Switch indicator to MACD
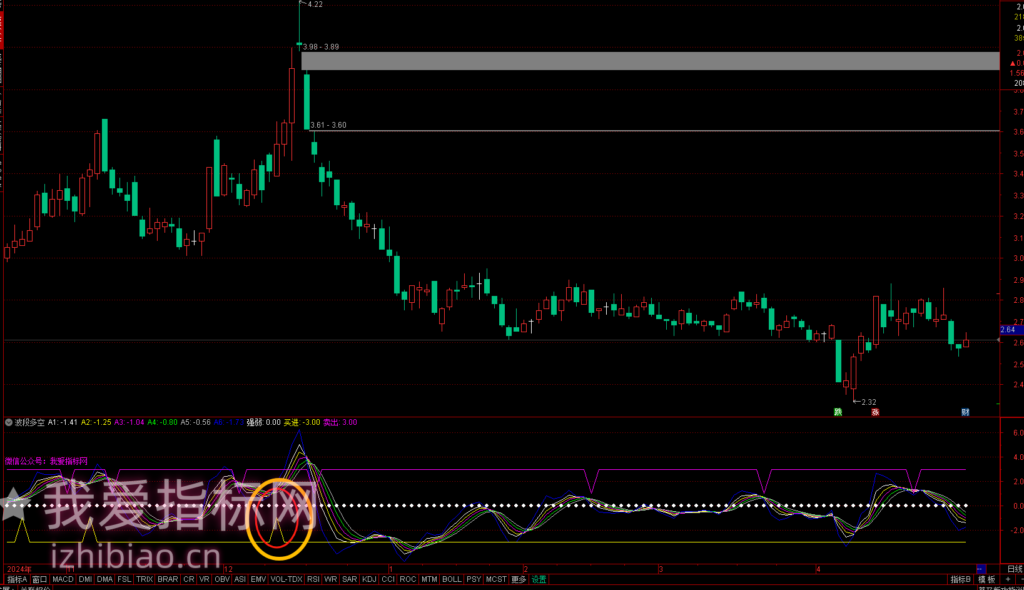This screenshot has width=1024, height=590. (x=63, y=580)
